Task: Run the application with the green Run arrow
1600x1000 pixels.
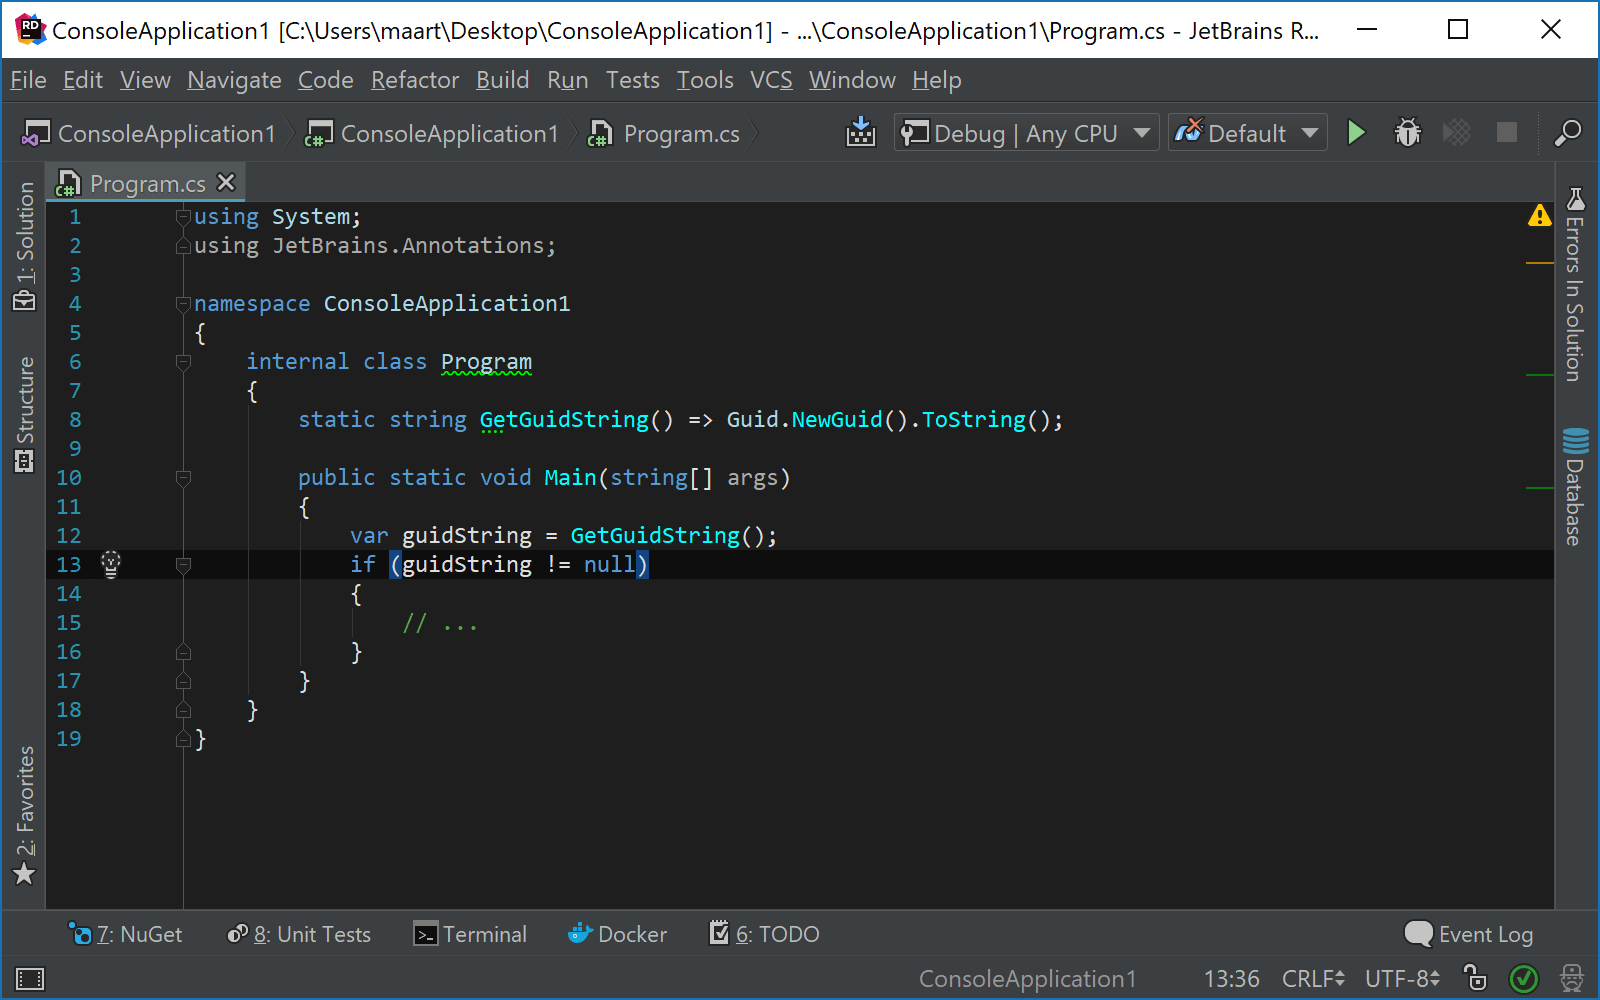Action: click(x=1356, y=132)
